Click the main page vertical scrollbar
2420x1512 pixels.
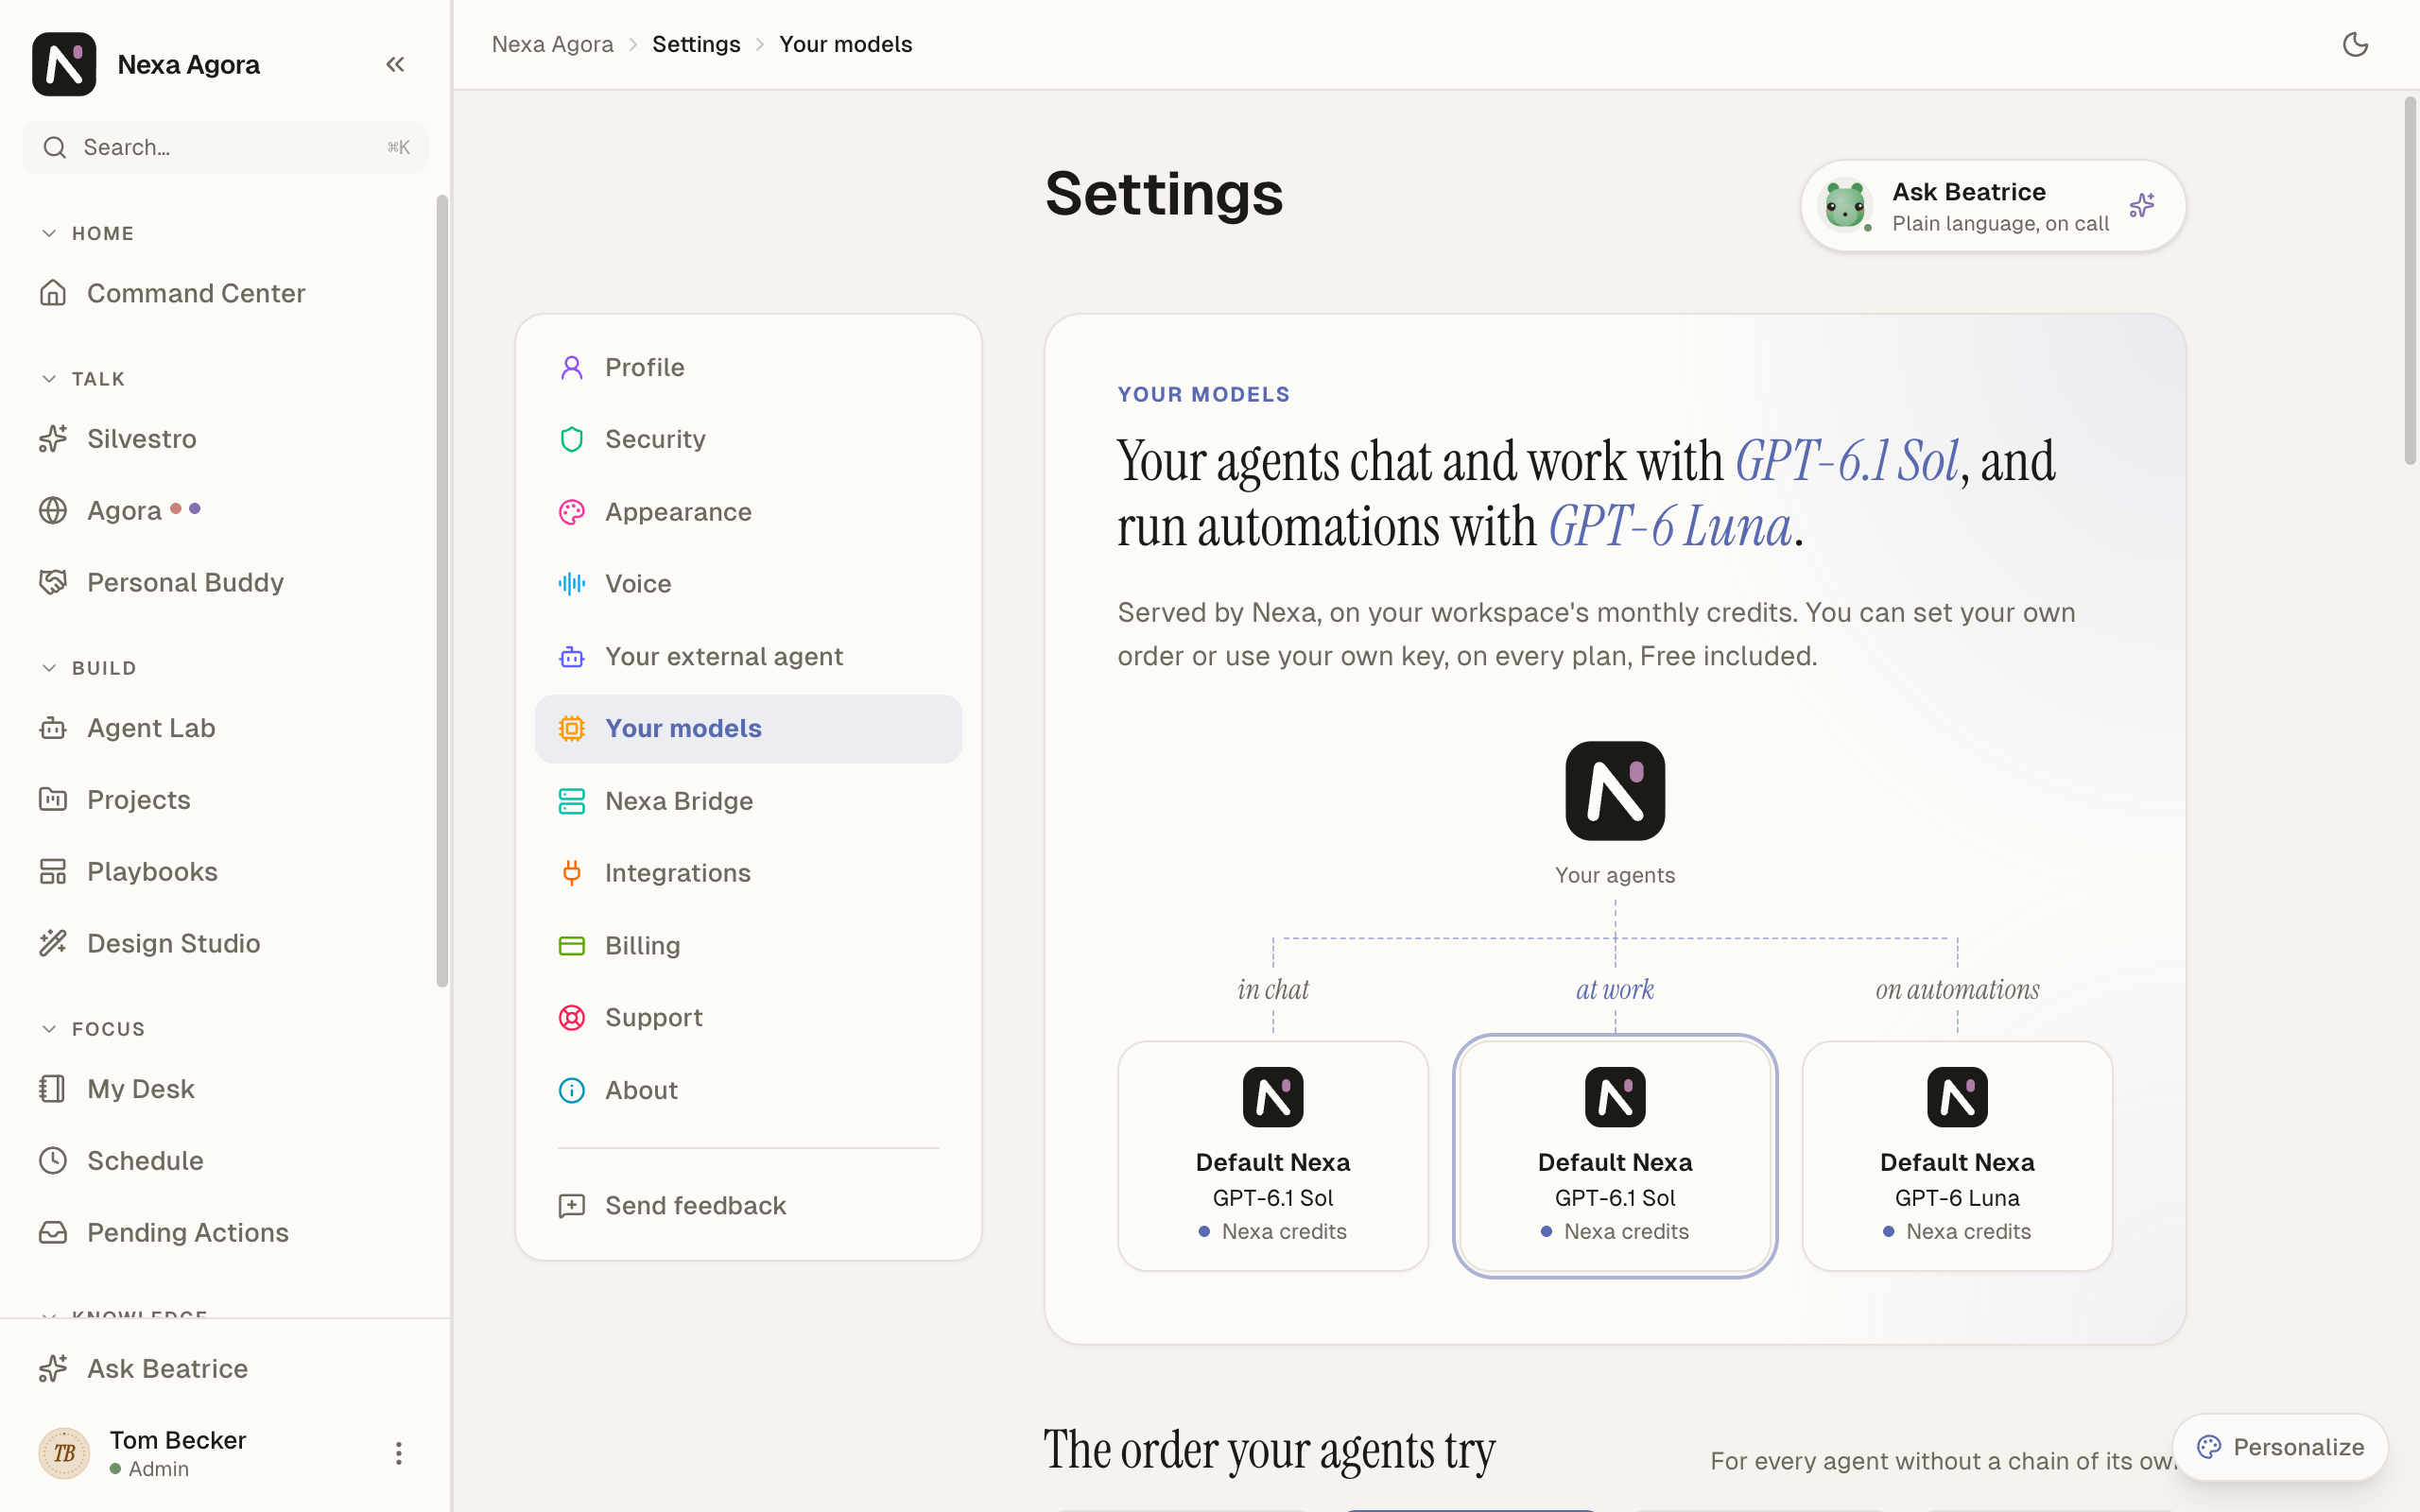coord(2410,280)
